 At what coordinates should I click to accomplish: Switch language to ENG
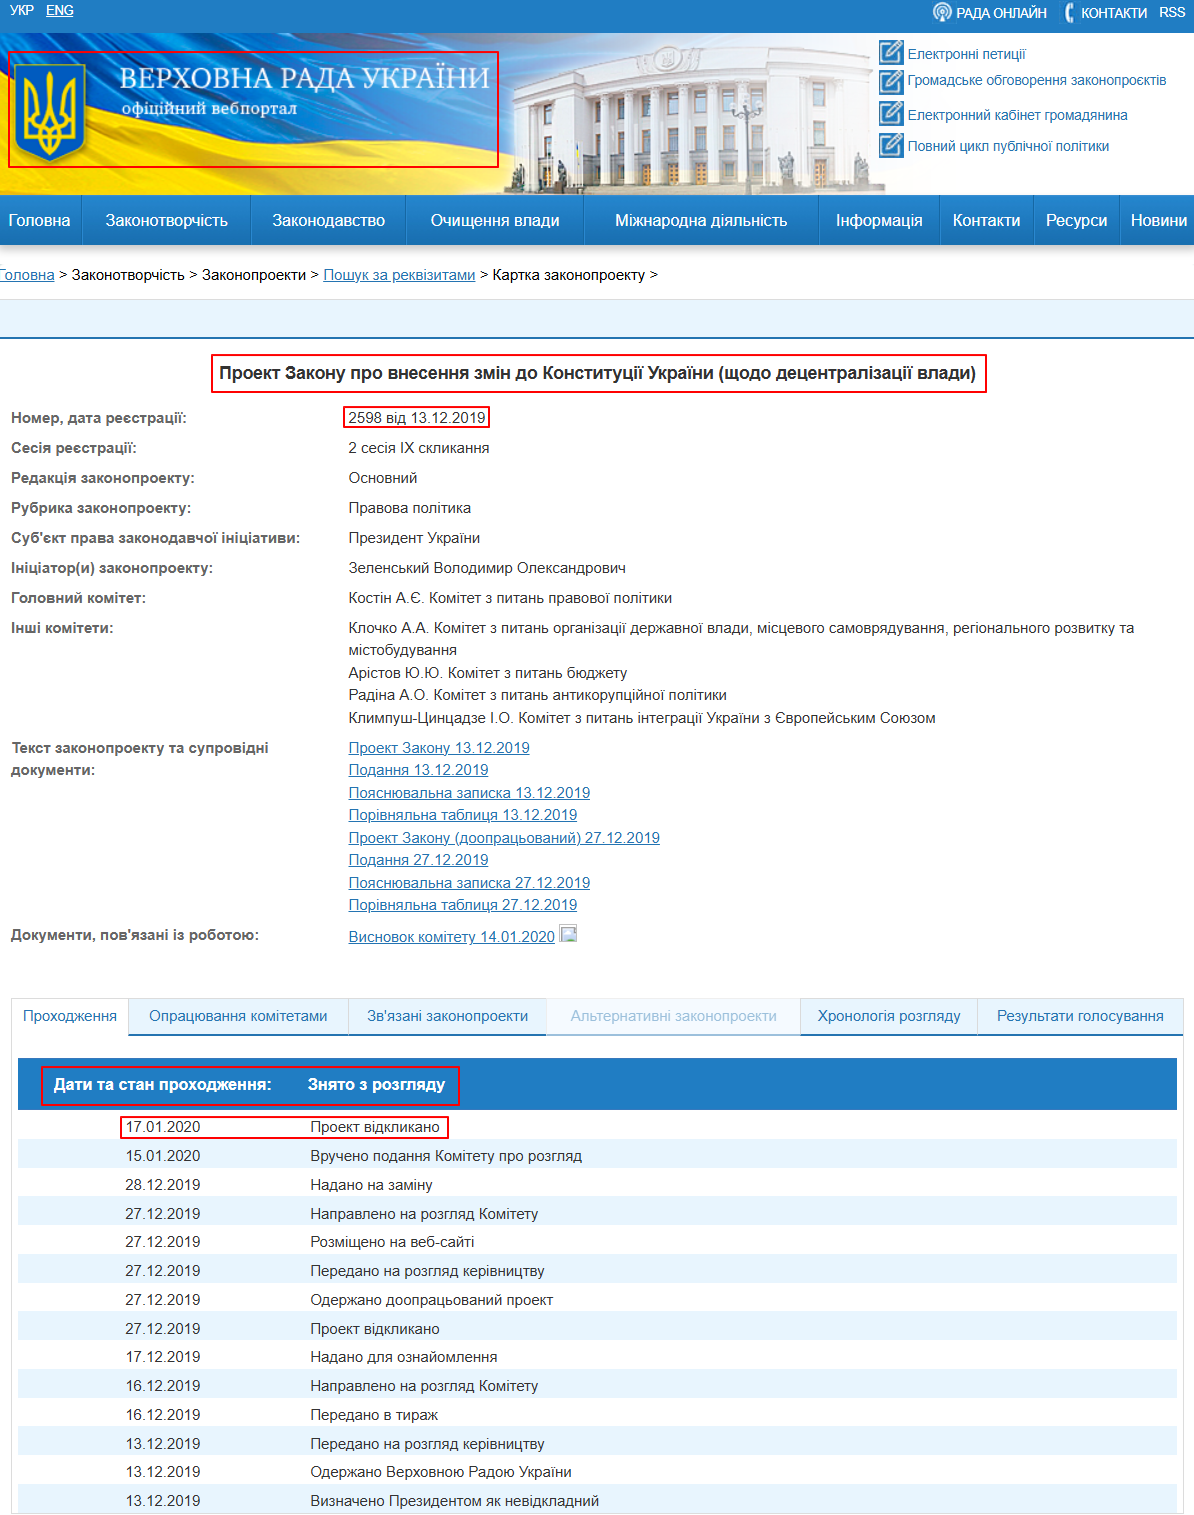60,10
